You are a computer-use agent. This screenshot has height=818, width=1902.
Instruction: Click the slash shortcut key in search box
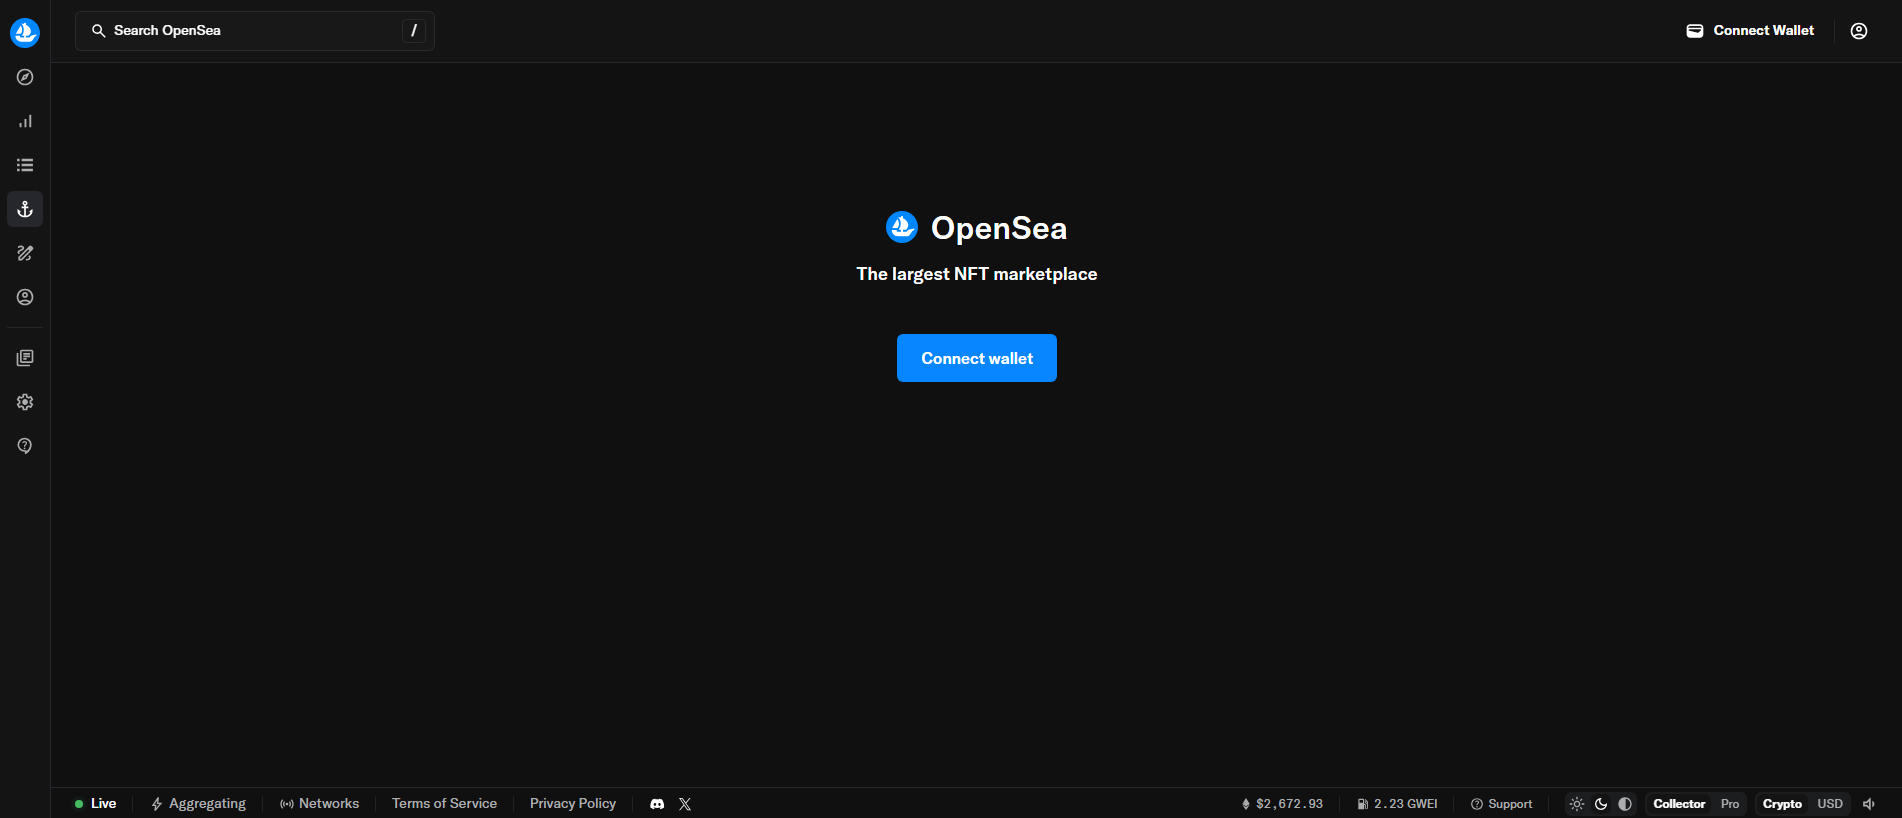[414, 31]
